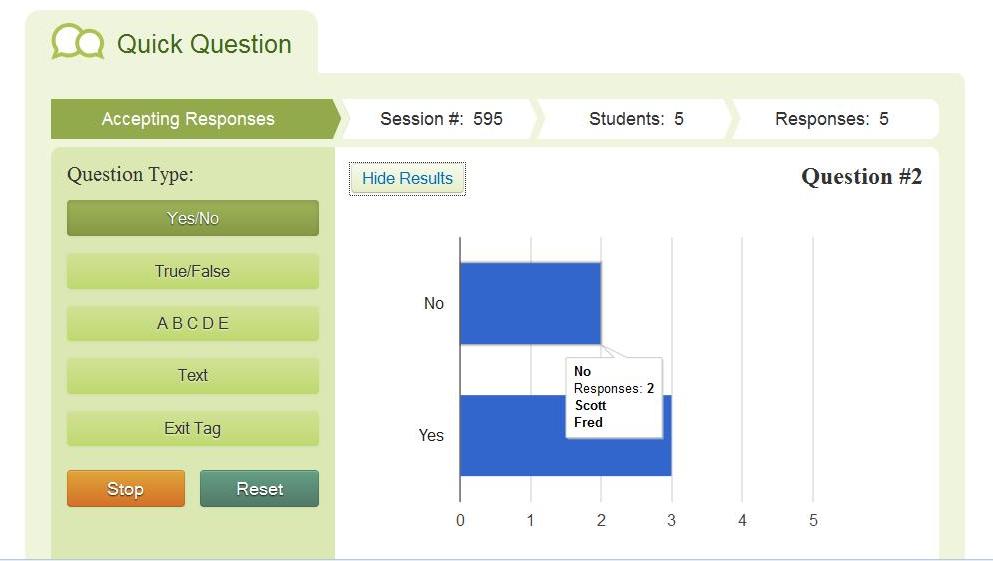Select the Exit Tag question type
Screen dimensions: 993x561
point(193,428)
